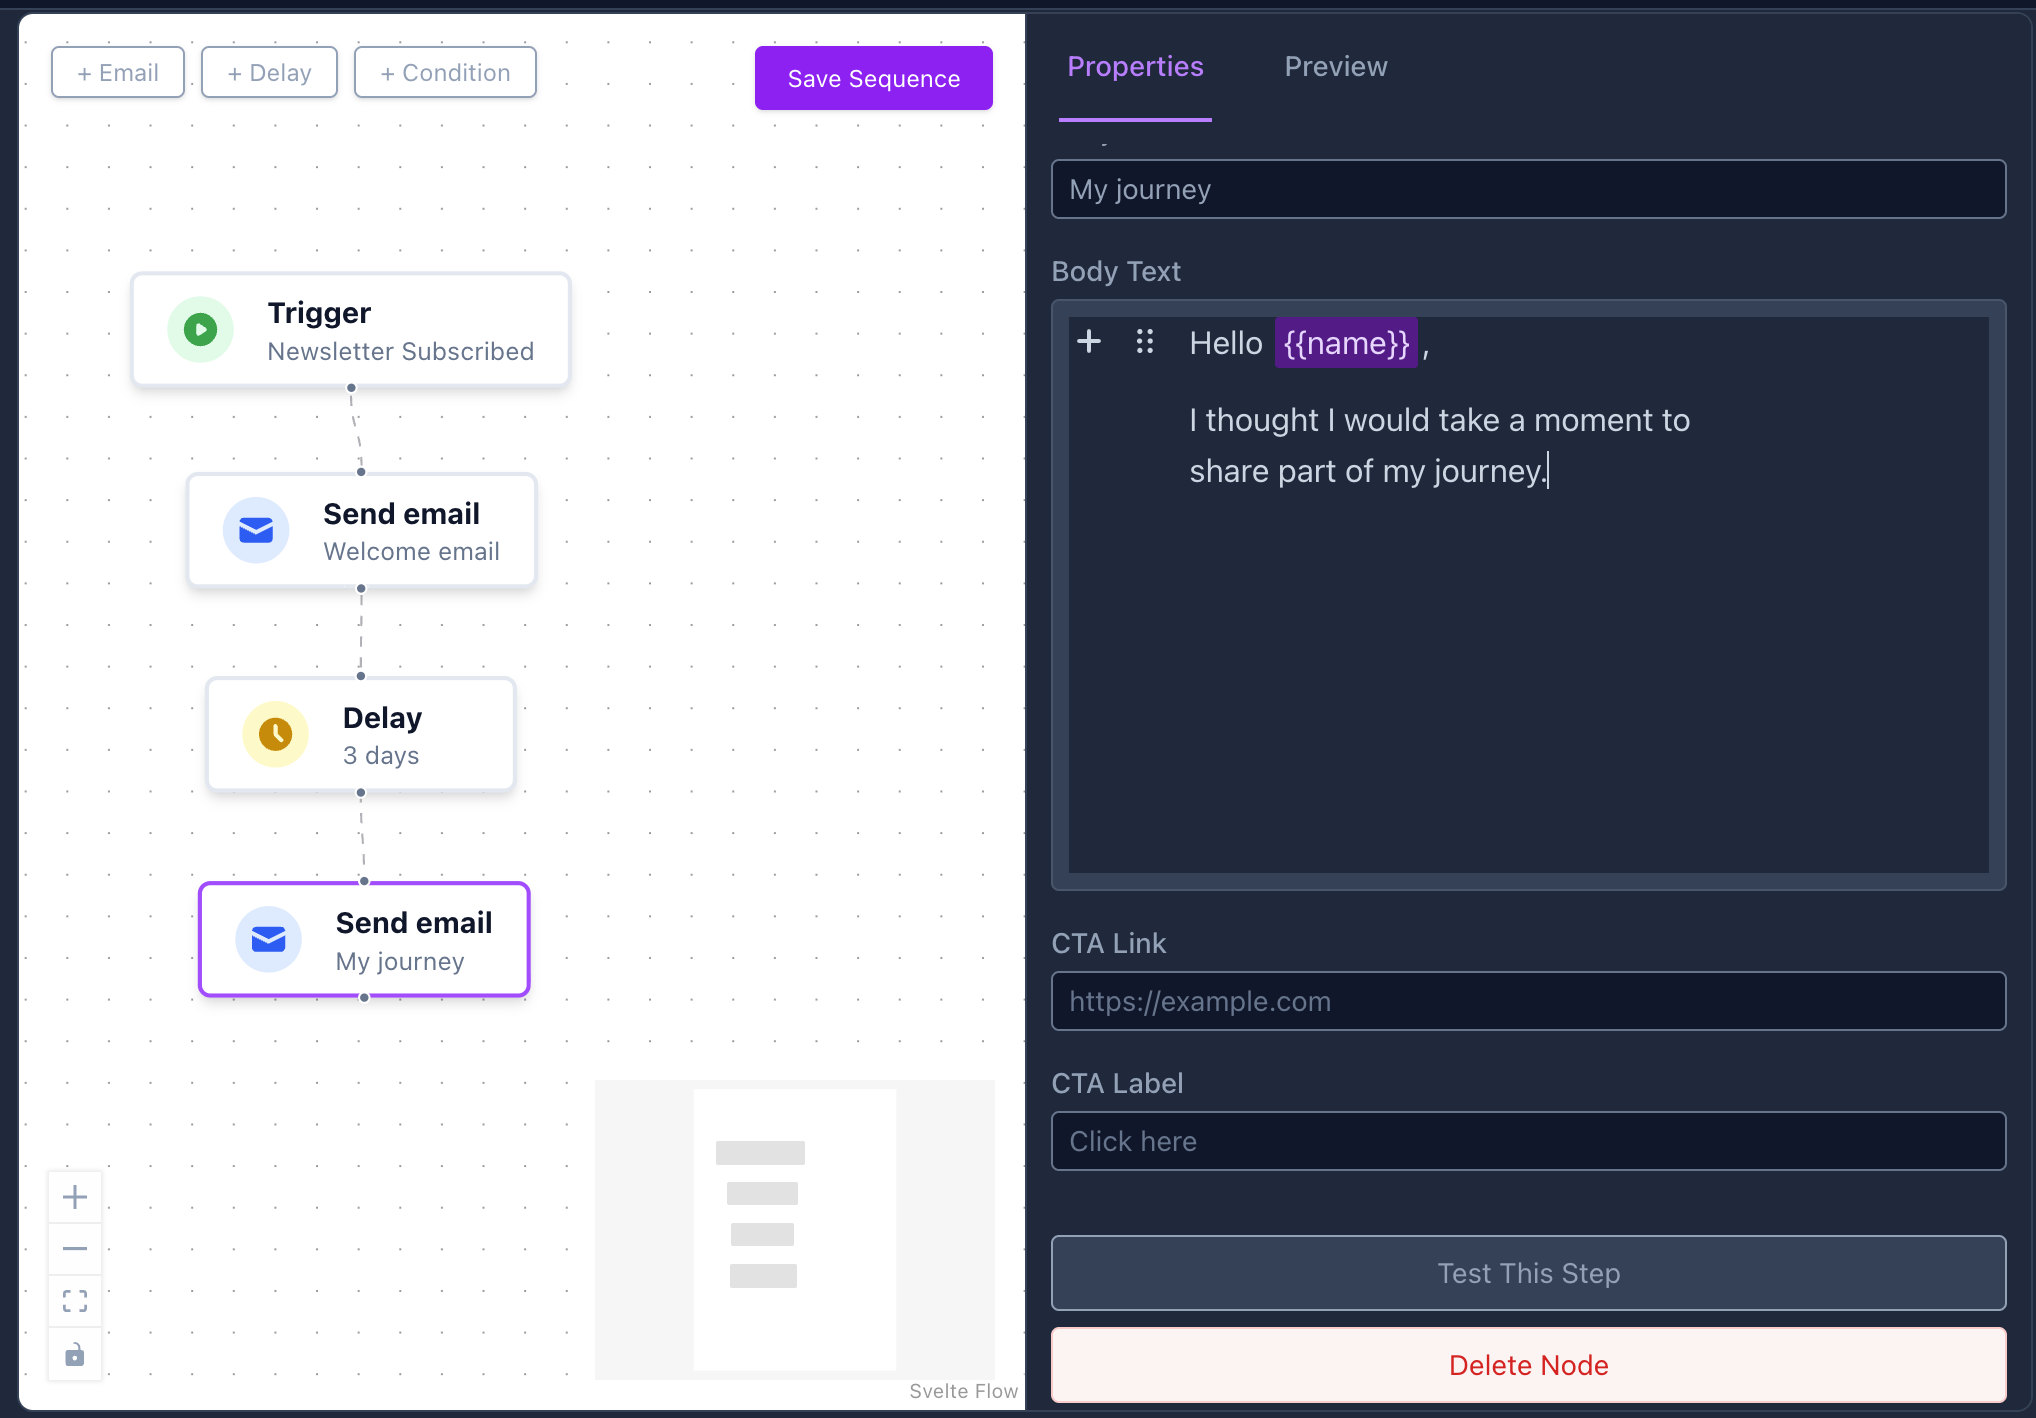Switch to the Preview tab
This screenshot has height=1418, width=2036.
tap(1336, 67)
